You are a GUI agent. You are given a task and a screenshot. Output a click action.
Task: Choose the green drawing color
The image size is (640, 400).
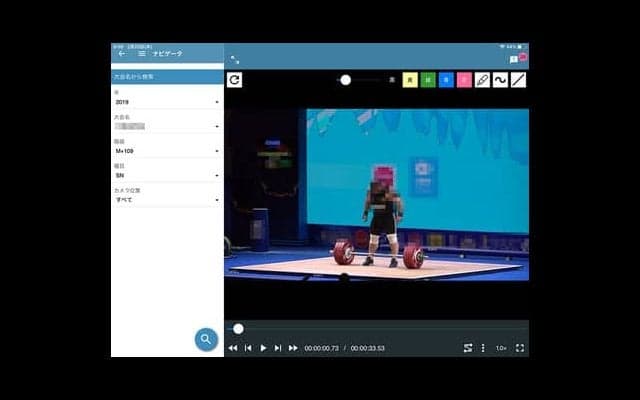(x=428, y=80)
